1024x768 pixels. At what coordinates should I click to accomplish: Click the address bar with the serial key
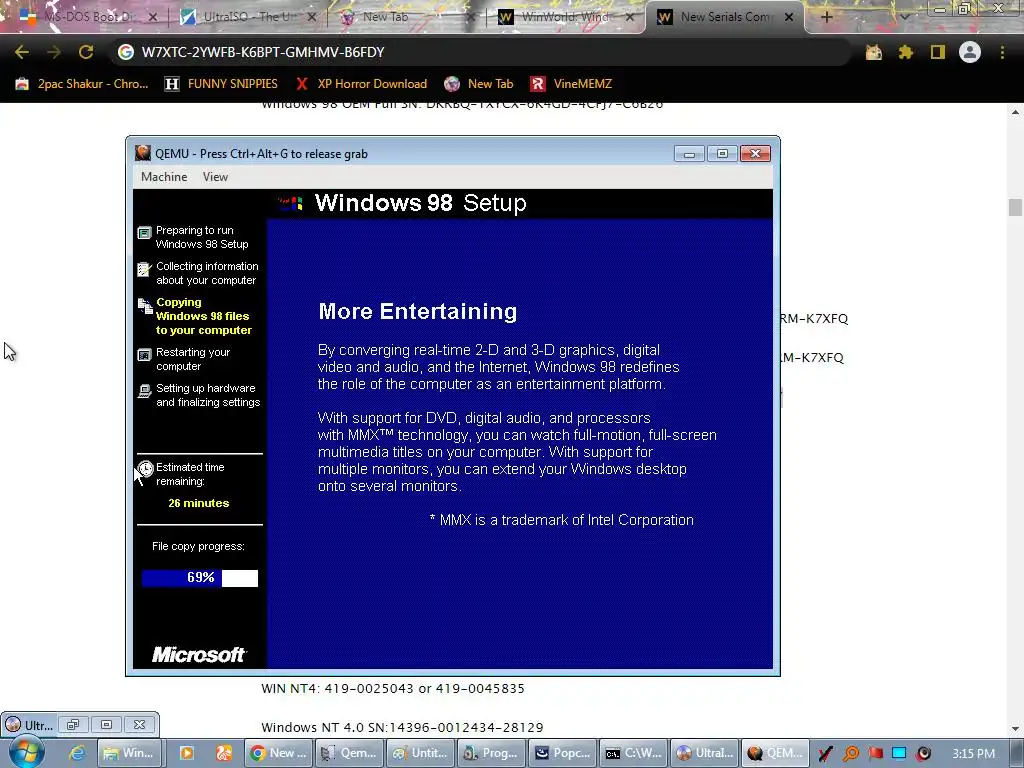[483, 52]
